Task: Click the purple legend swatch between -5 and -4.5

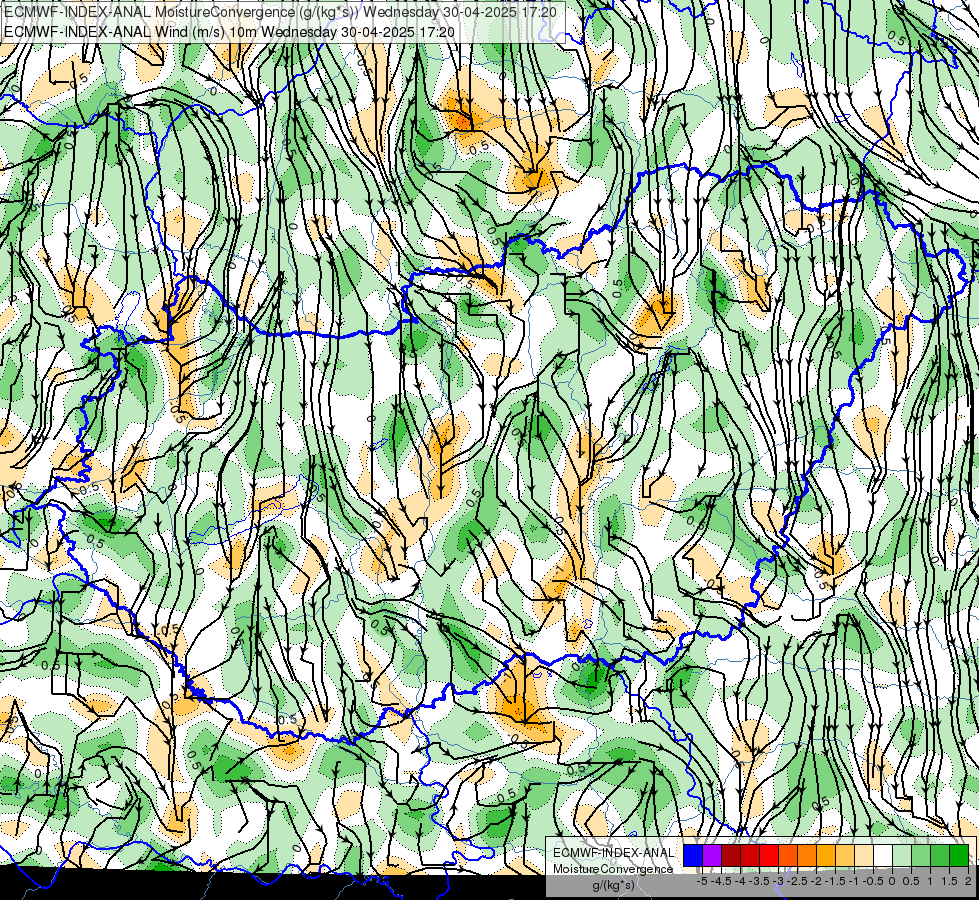Action: (712, 855)
